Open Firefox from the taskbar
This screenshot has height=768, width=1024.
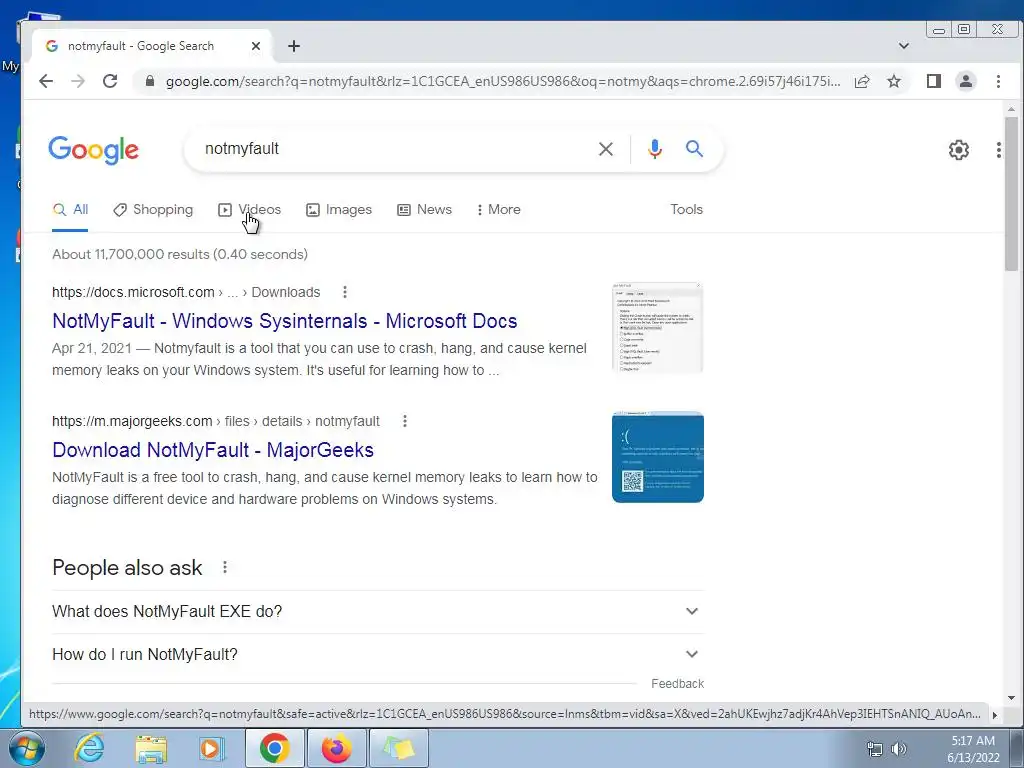click(x=336, y=748)
